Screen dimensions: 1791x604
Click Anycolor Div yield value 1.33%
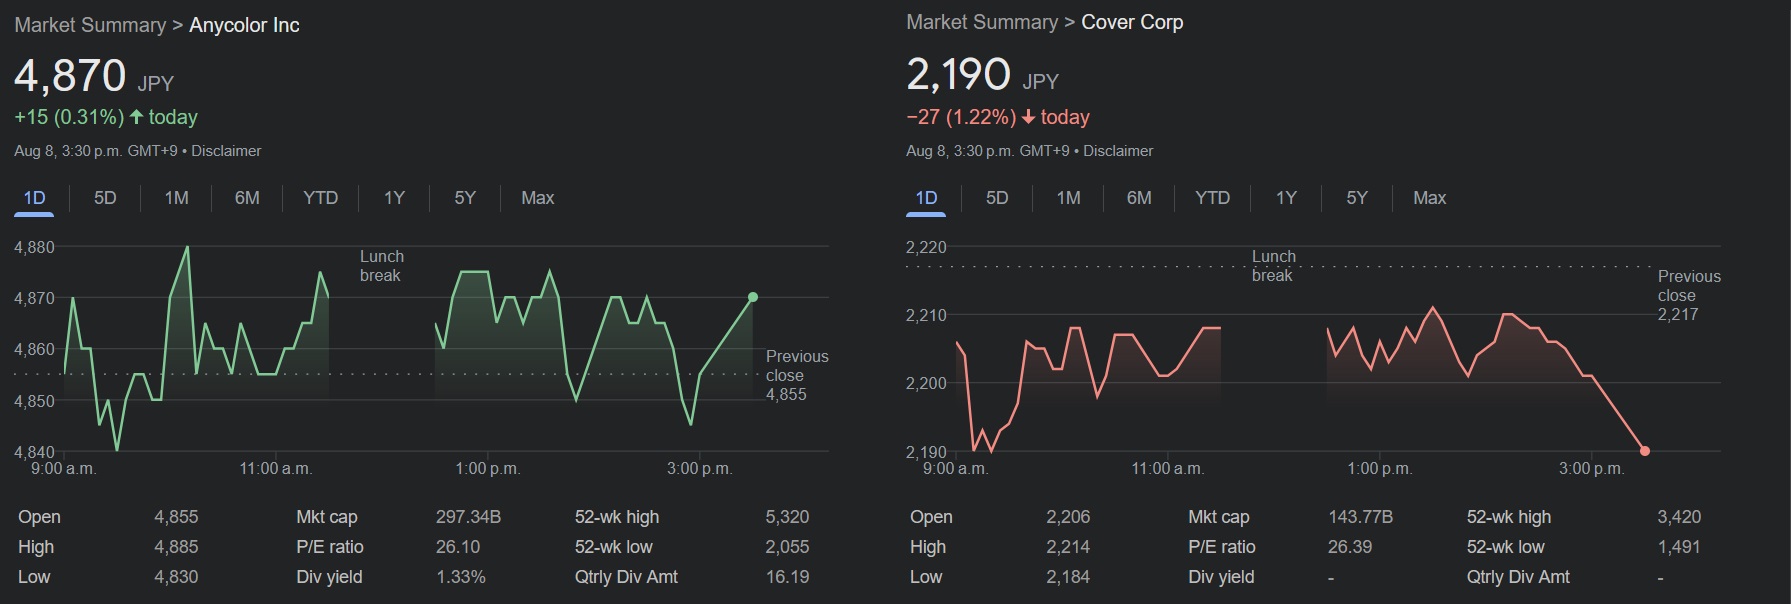(461, 577)
